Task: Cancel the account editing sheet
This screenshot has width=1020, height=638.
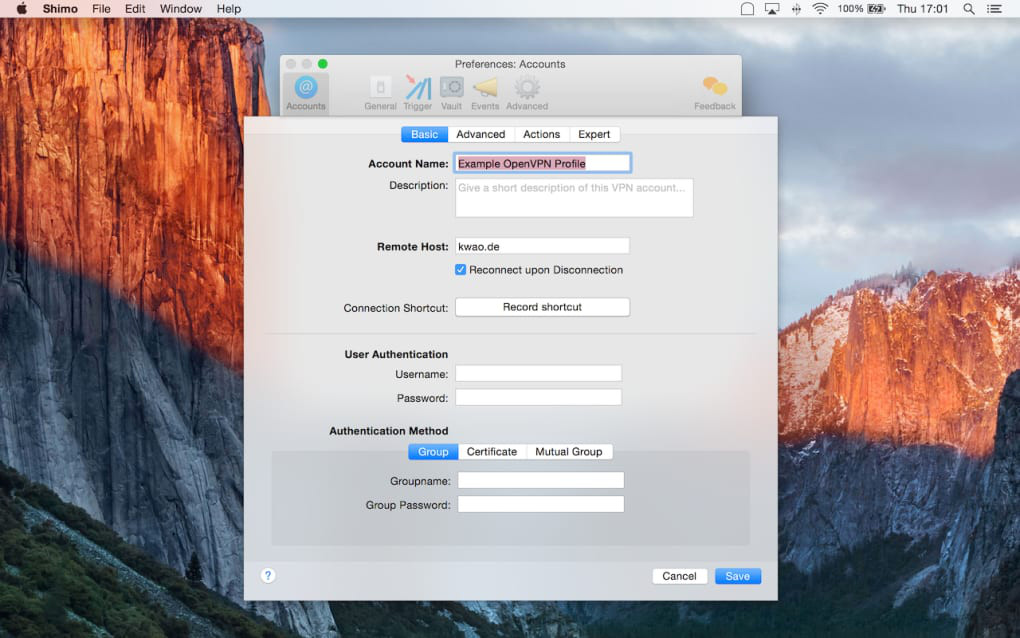Action: (679, 576)
